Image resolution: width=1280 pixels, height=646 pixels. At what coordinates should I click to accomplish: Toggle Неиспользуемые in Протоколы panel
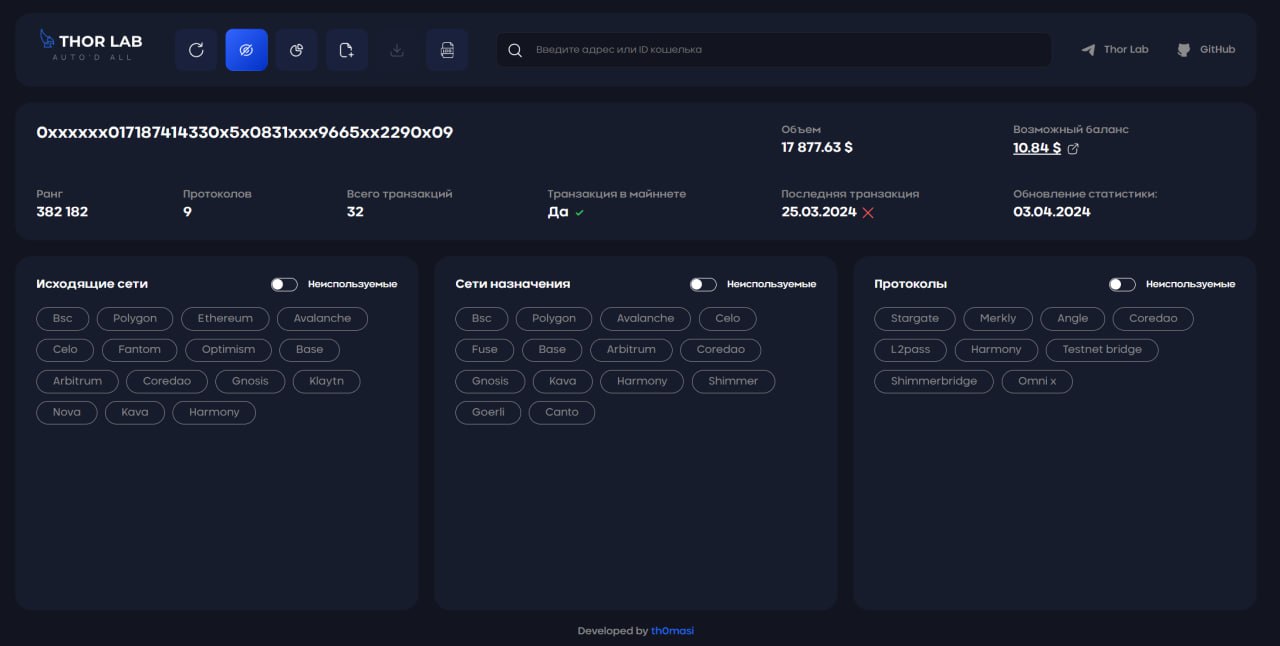pos(1122,284)
